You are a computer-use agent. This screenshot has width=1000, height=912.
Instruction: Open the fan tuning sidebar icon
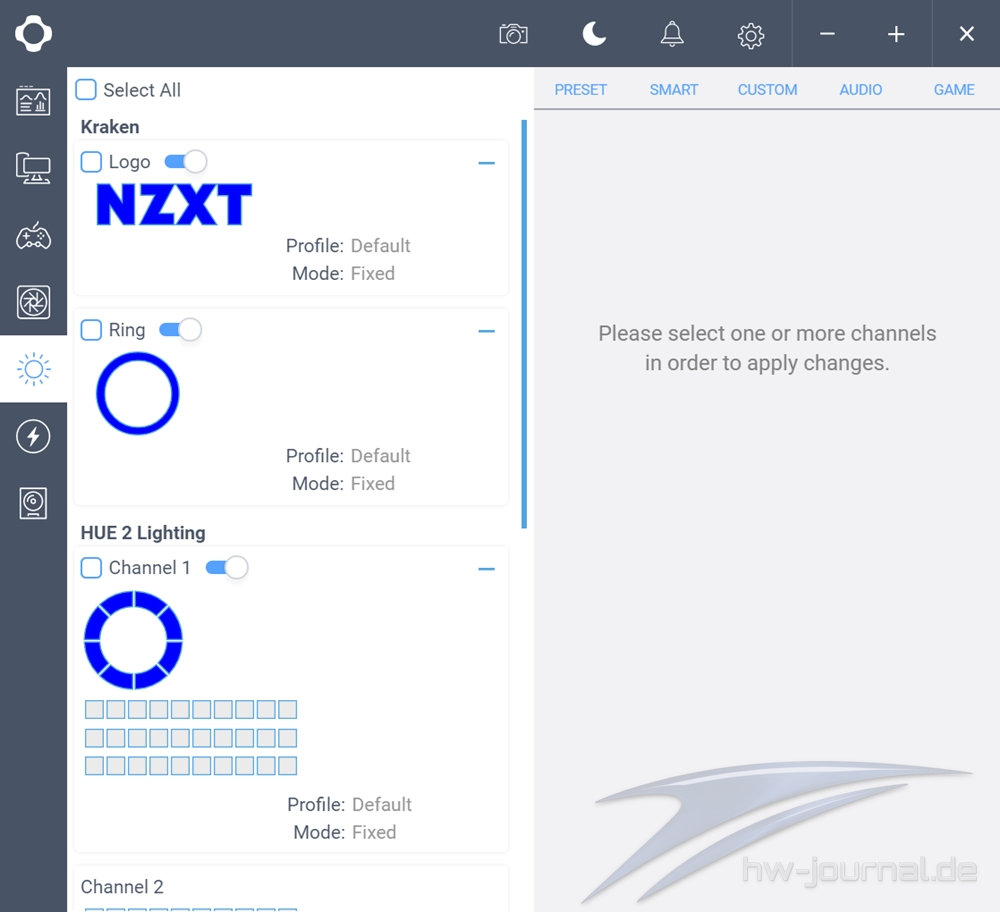(33, 302)
